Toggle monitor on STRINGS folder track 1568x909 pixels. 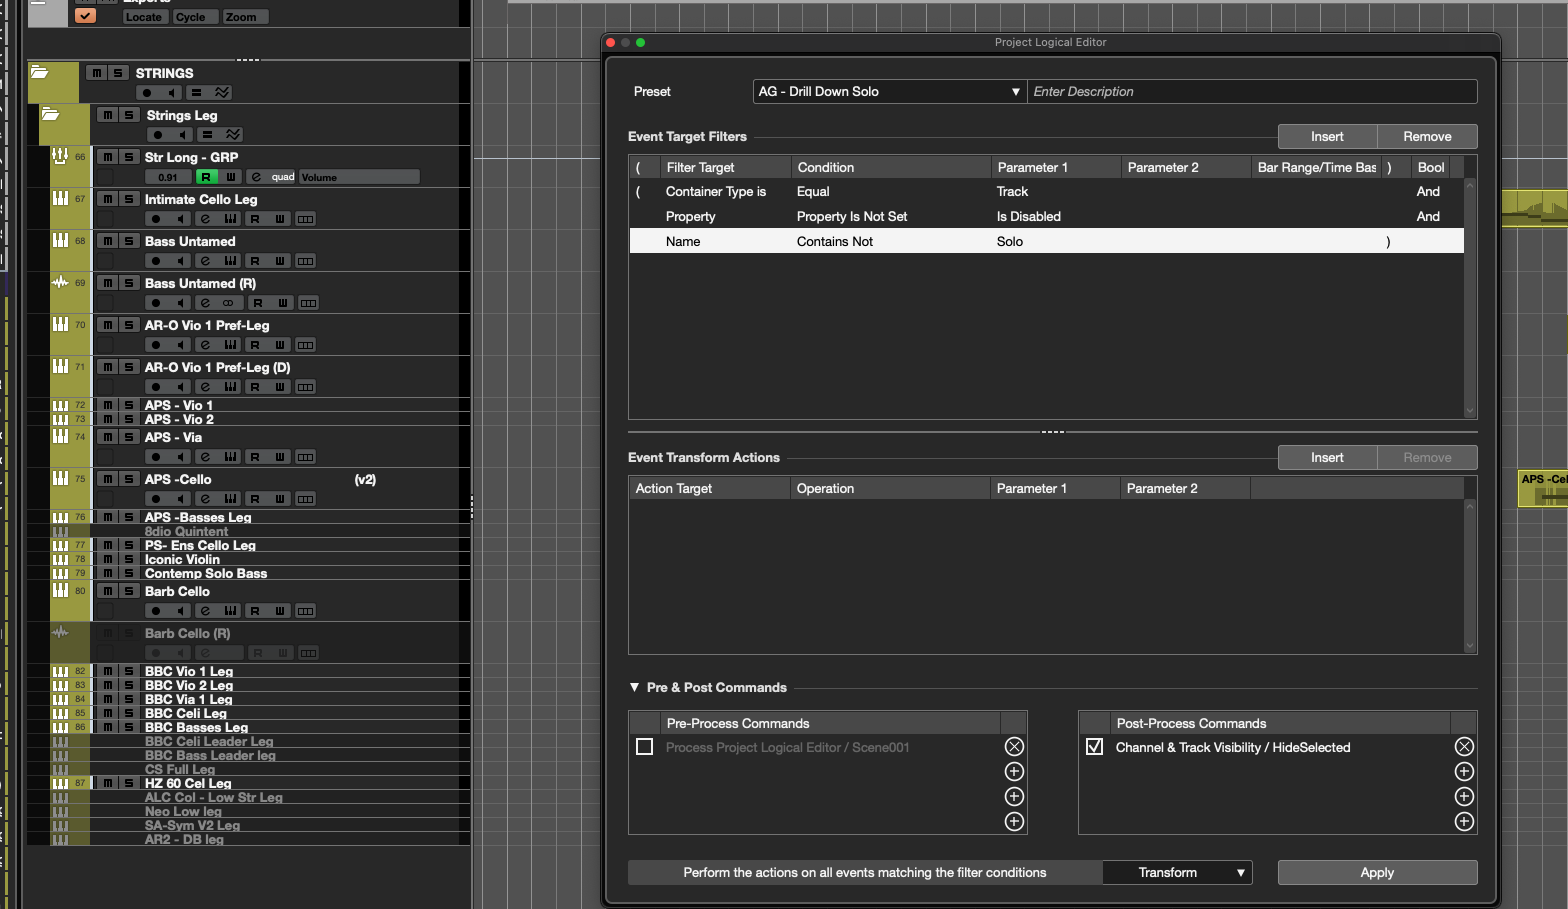[172, 93]
